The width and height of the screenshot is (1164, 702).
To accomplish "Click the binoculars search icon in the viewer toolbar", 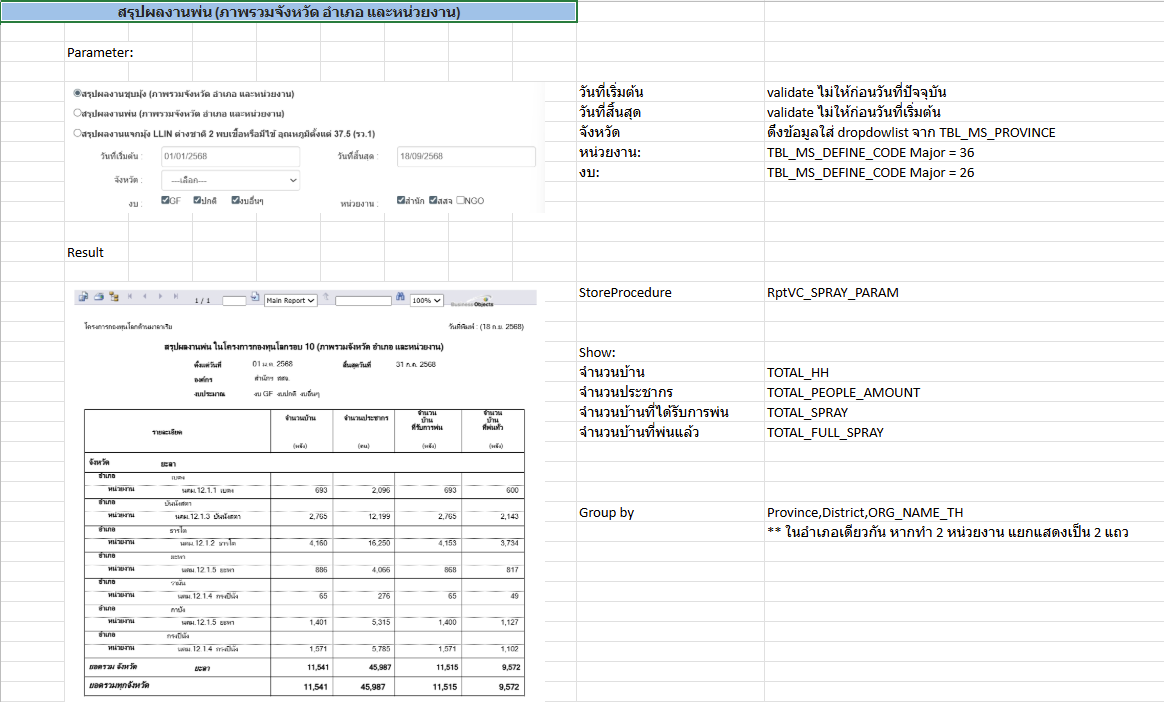I will (x=400, y=297).
